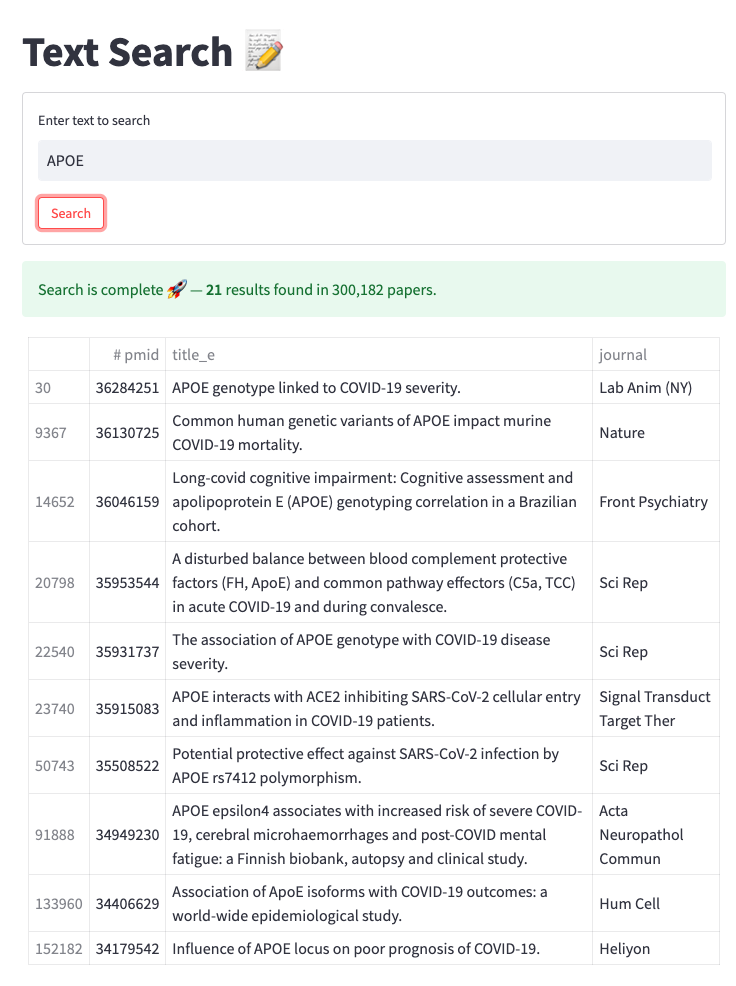Click the Front Psychiatry journal cell

pyautogui.click(x=640, y=502)
